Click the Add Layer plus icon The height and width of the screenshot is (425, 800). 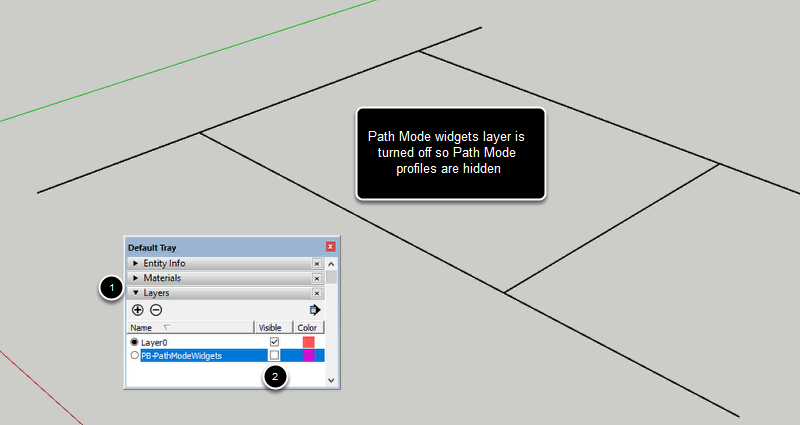(x=138, y=310)
